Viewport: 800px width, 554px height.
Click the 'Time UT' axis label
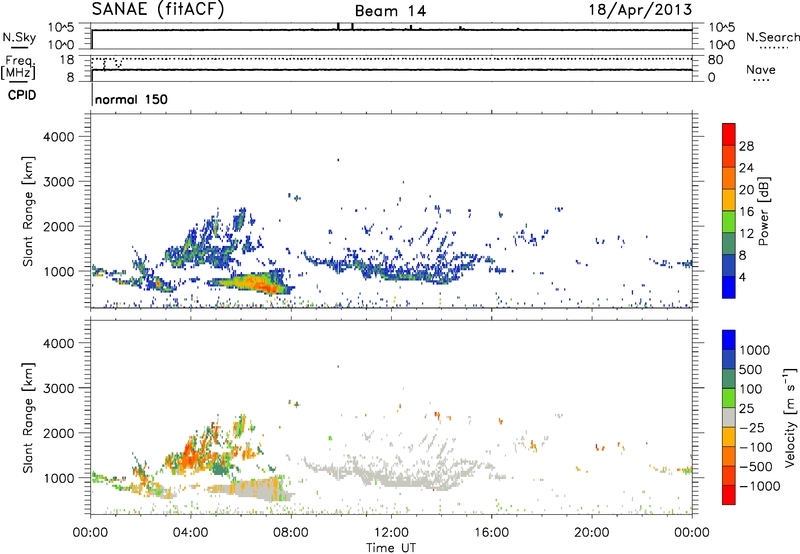391,548
